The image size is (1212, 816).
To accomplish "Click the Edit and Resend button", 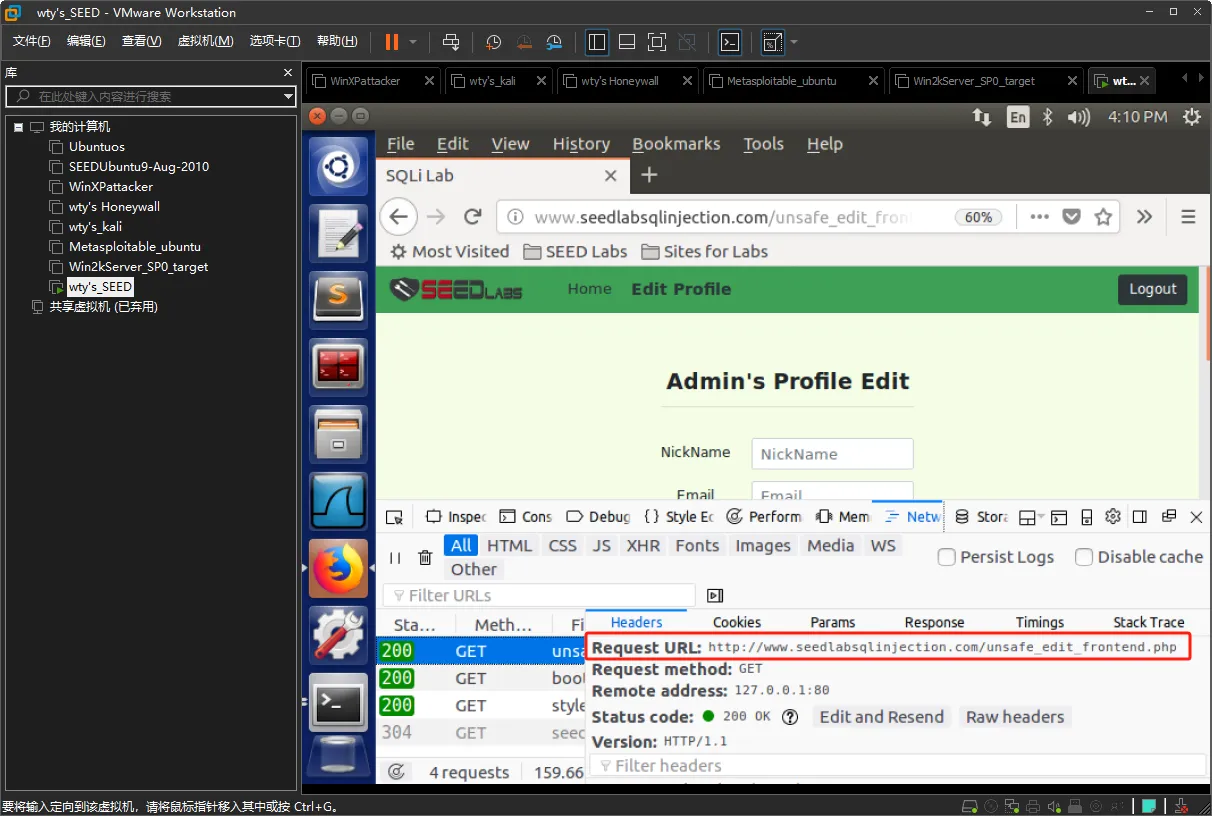I will point(881,717).
